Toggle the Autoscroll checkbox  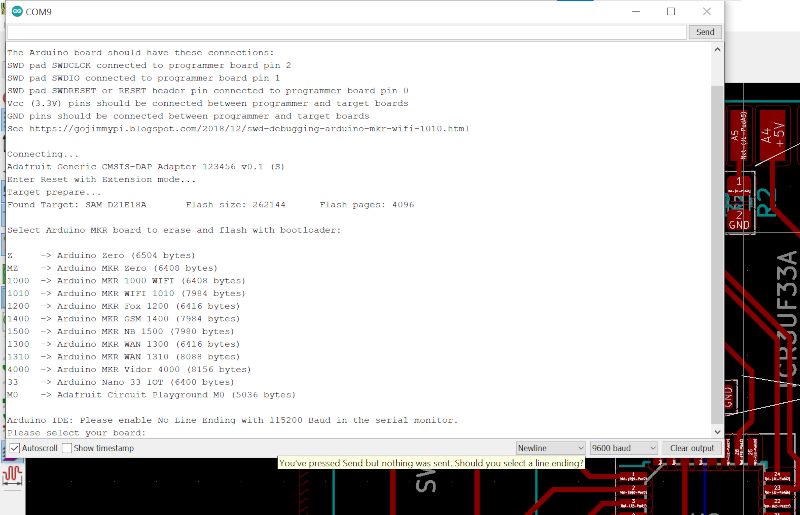pos(15,448)
